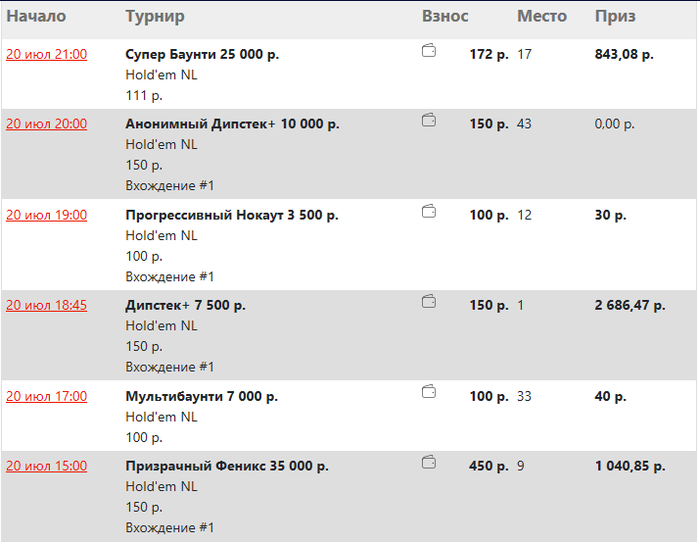Open the 20 июл 15:00 tournament link

(46, 466)
